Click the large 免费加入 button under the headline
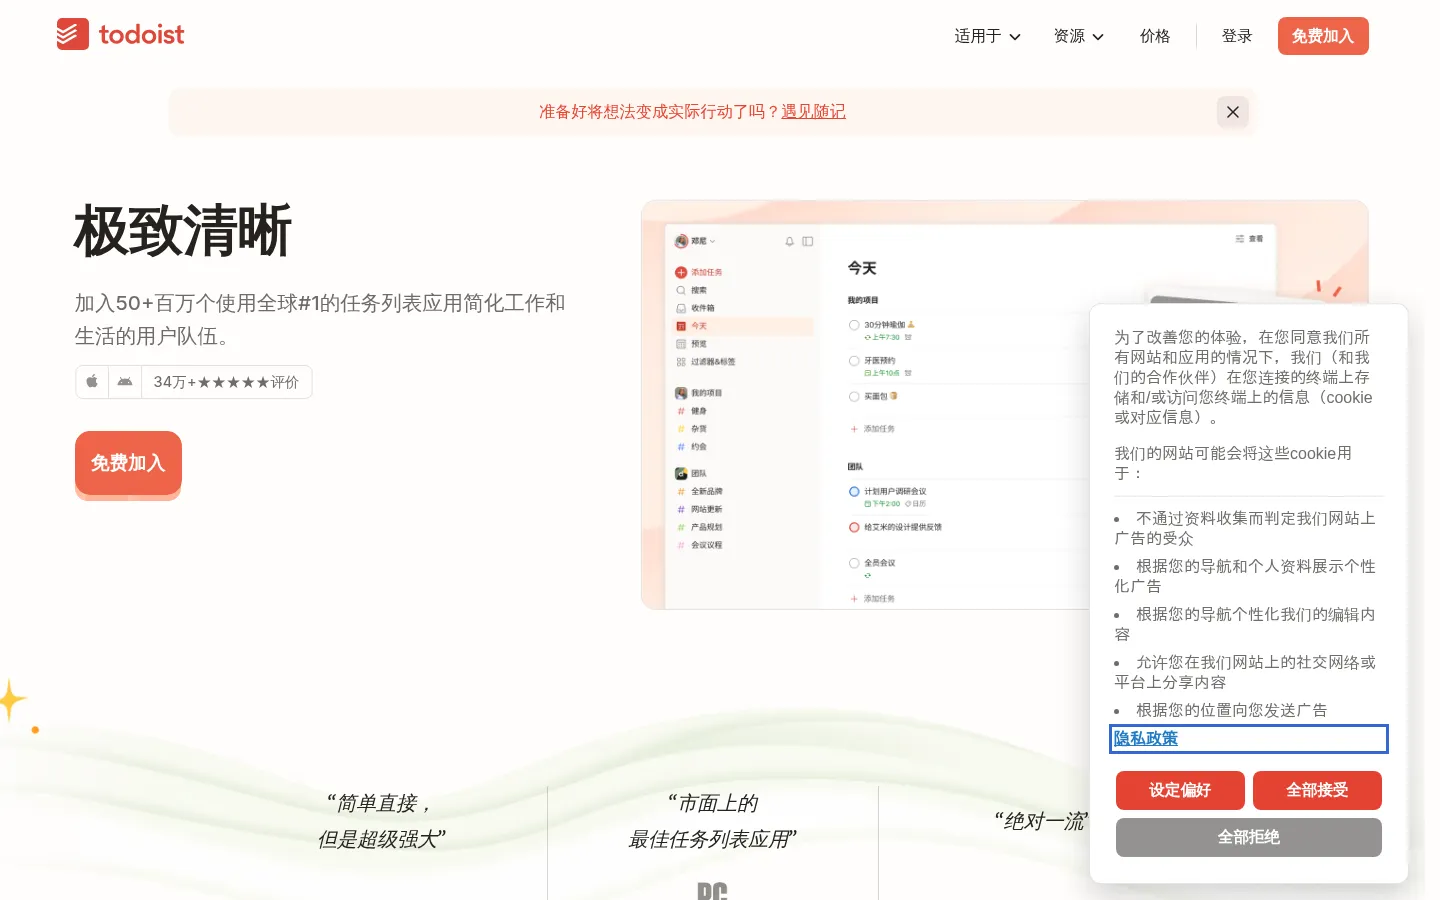1440x900 pixels. [x=128, y=463]
